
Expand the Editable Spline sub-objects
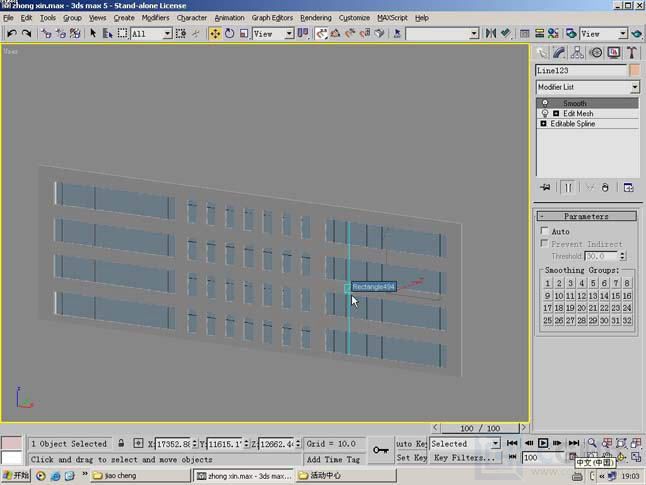point(543,124)
